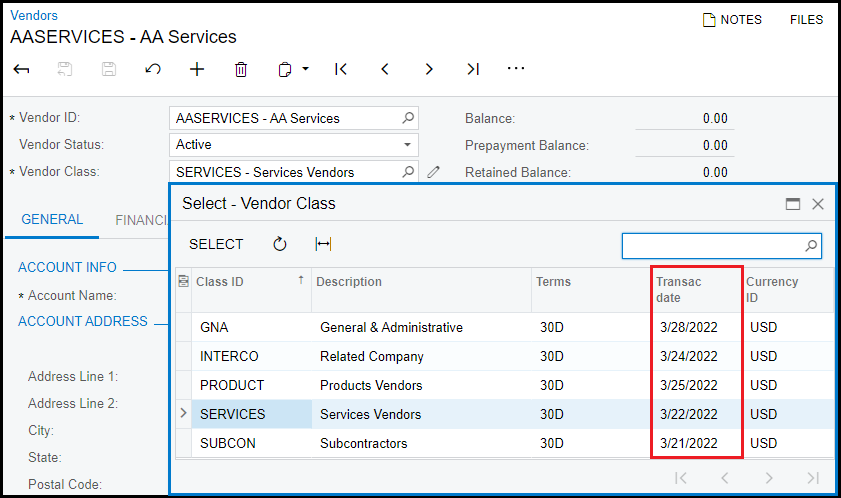Open the FILES panel
This screenshot has width=841, height=498.
(x=806, y=20)
